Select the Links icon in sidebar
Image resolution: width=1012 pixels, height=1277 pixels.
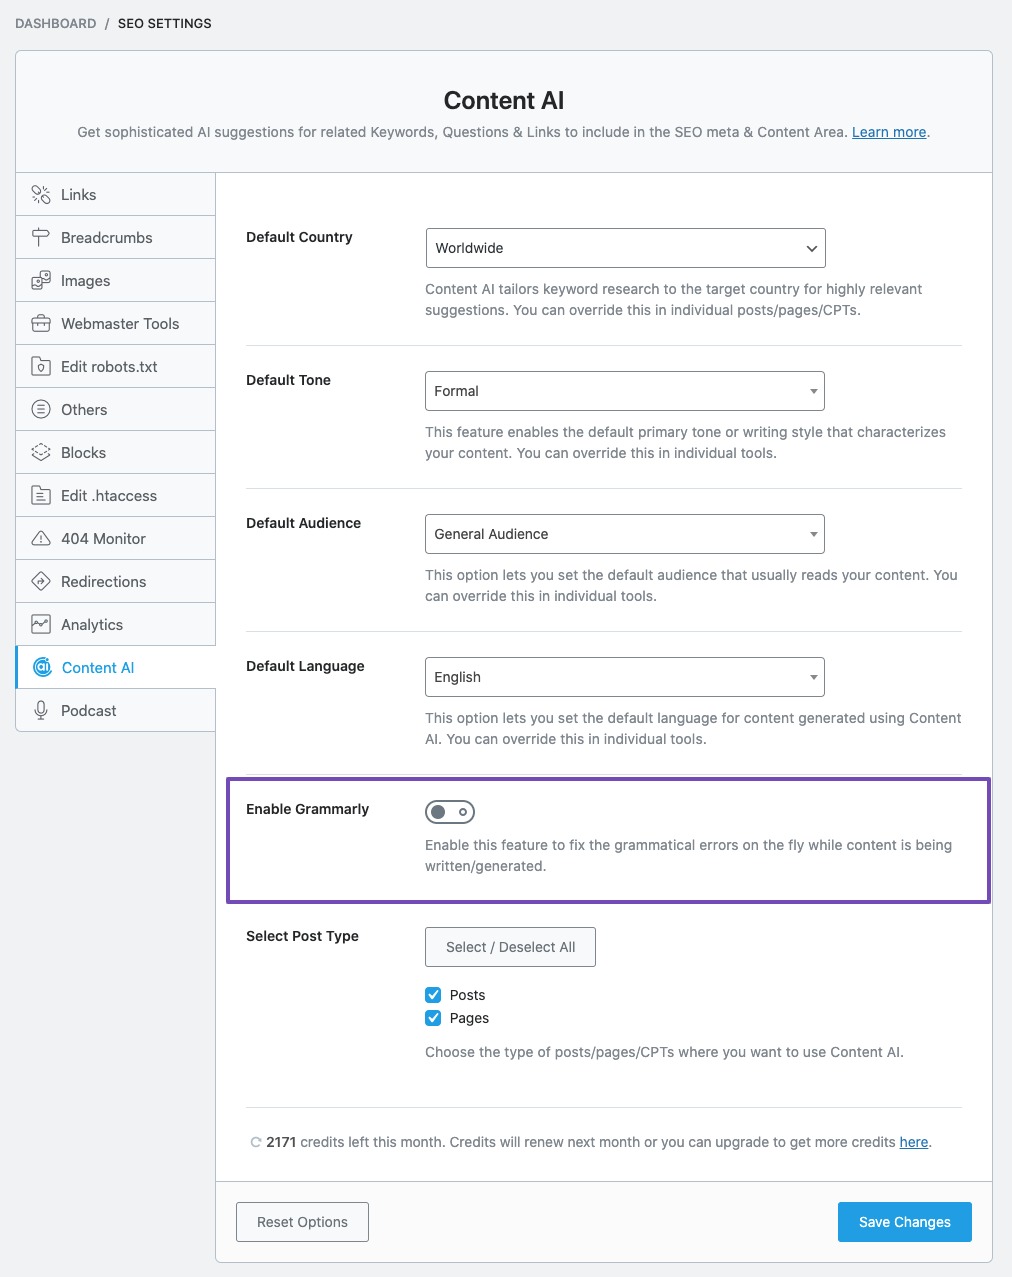pyautogui.click(x=41, y=194)
